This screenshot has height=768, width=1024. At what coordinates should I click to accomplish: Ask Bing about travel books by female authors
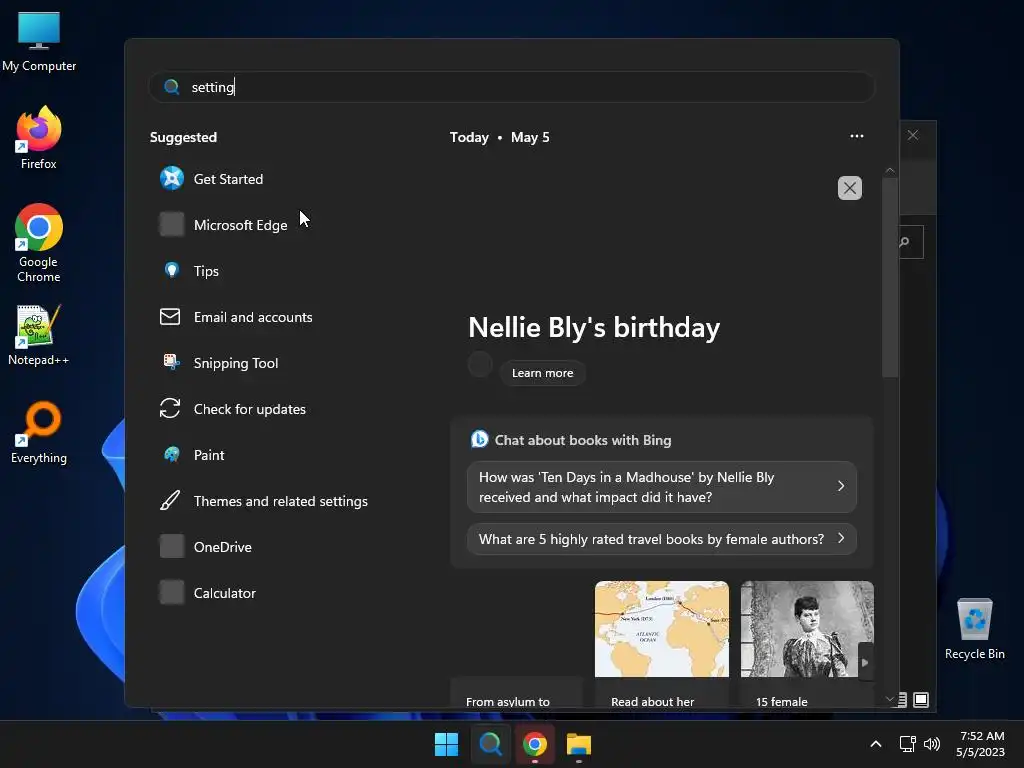click(662, 539)
